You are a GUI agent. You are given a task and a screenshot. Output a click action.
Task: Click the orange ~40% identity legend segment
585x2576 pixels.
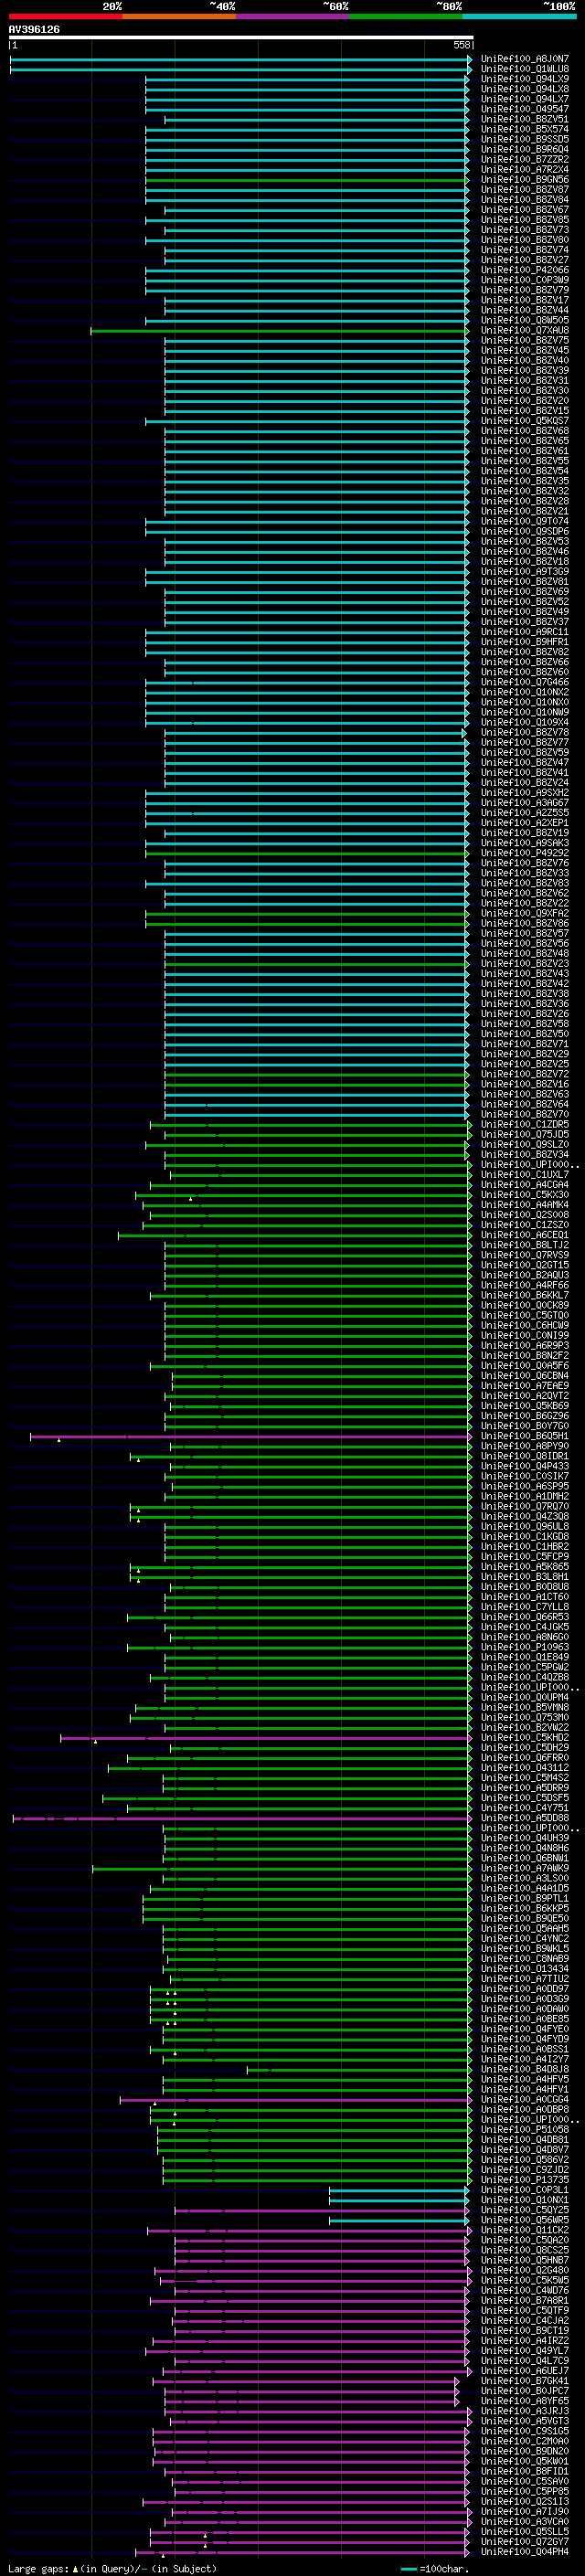pos(179,16)
